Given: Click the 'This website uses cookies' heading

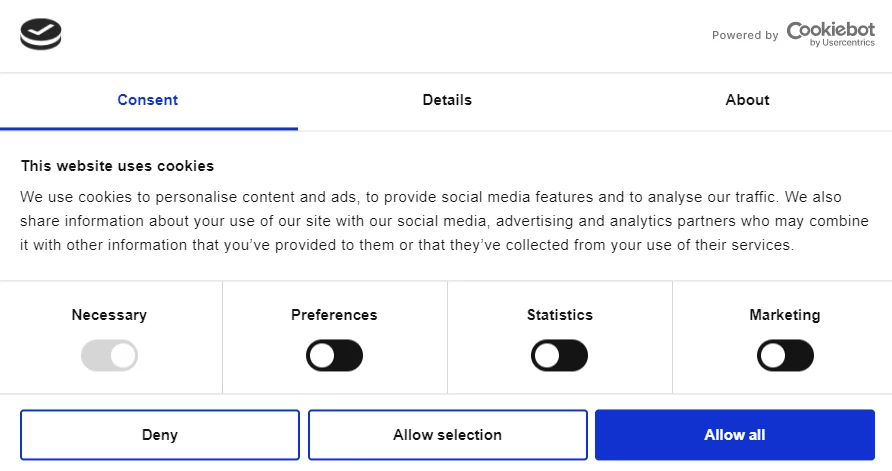Looking at the screenshot, I should (x=117, y=166).
